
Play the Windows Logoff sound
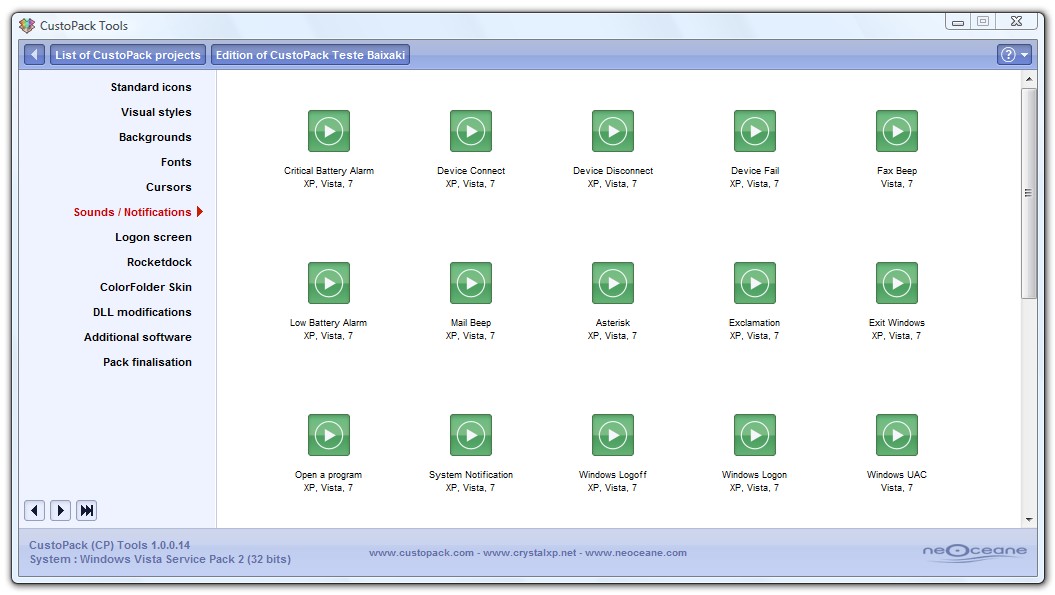pos(613,435)
